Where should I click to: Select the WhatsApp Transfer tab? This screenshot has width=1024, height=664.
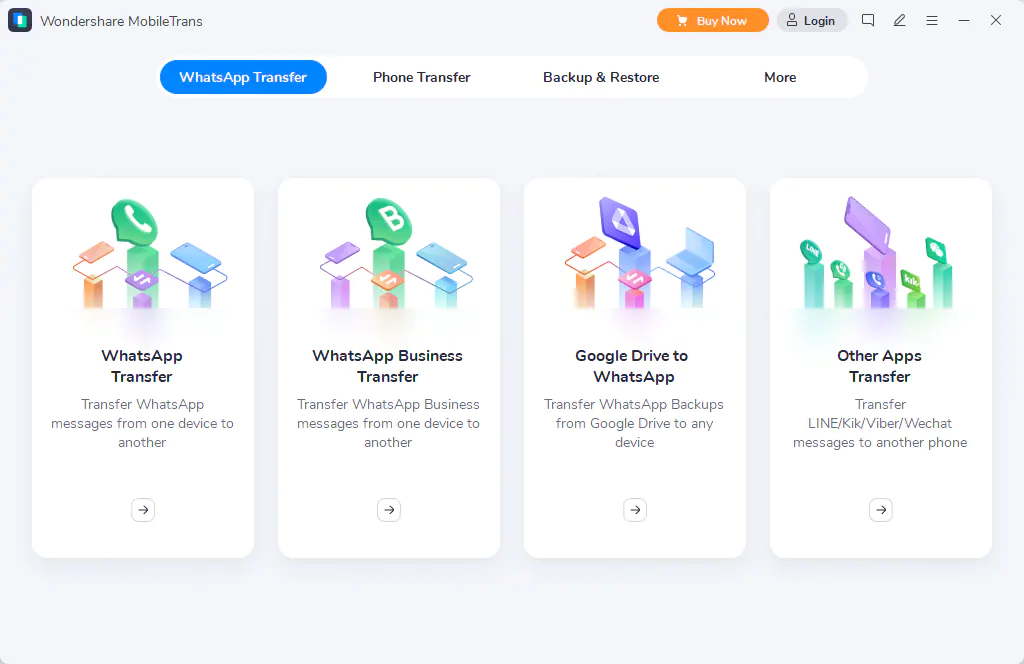[243, 77]
